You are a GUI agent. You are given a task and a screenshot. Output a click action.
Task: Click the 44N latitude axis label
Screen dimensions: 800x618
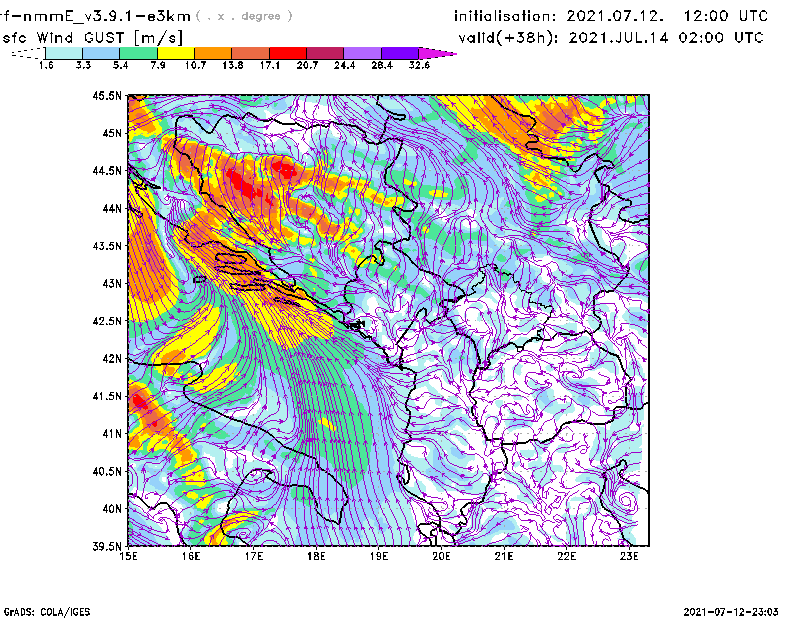[x=112, y=208]
